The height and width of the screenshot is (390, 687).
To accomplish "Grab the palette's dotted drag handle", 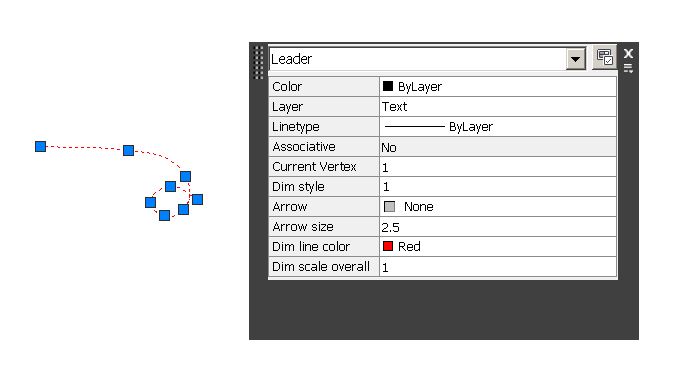I will tap(259, 62).
